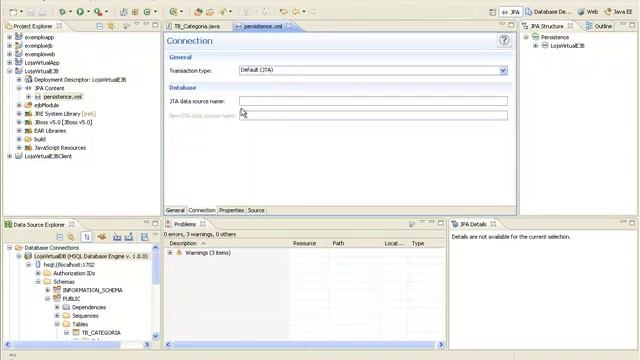
Task: Click the SQL scrapbook icon in Data Source Explorer
Action: pyautogui.click(x=144, y=237)
